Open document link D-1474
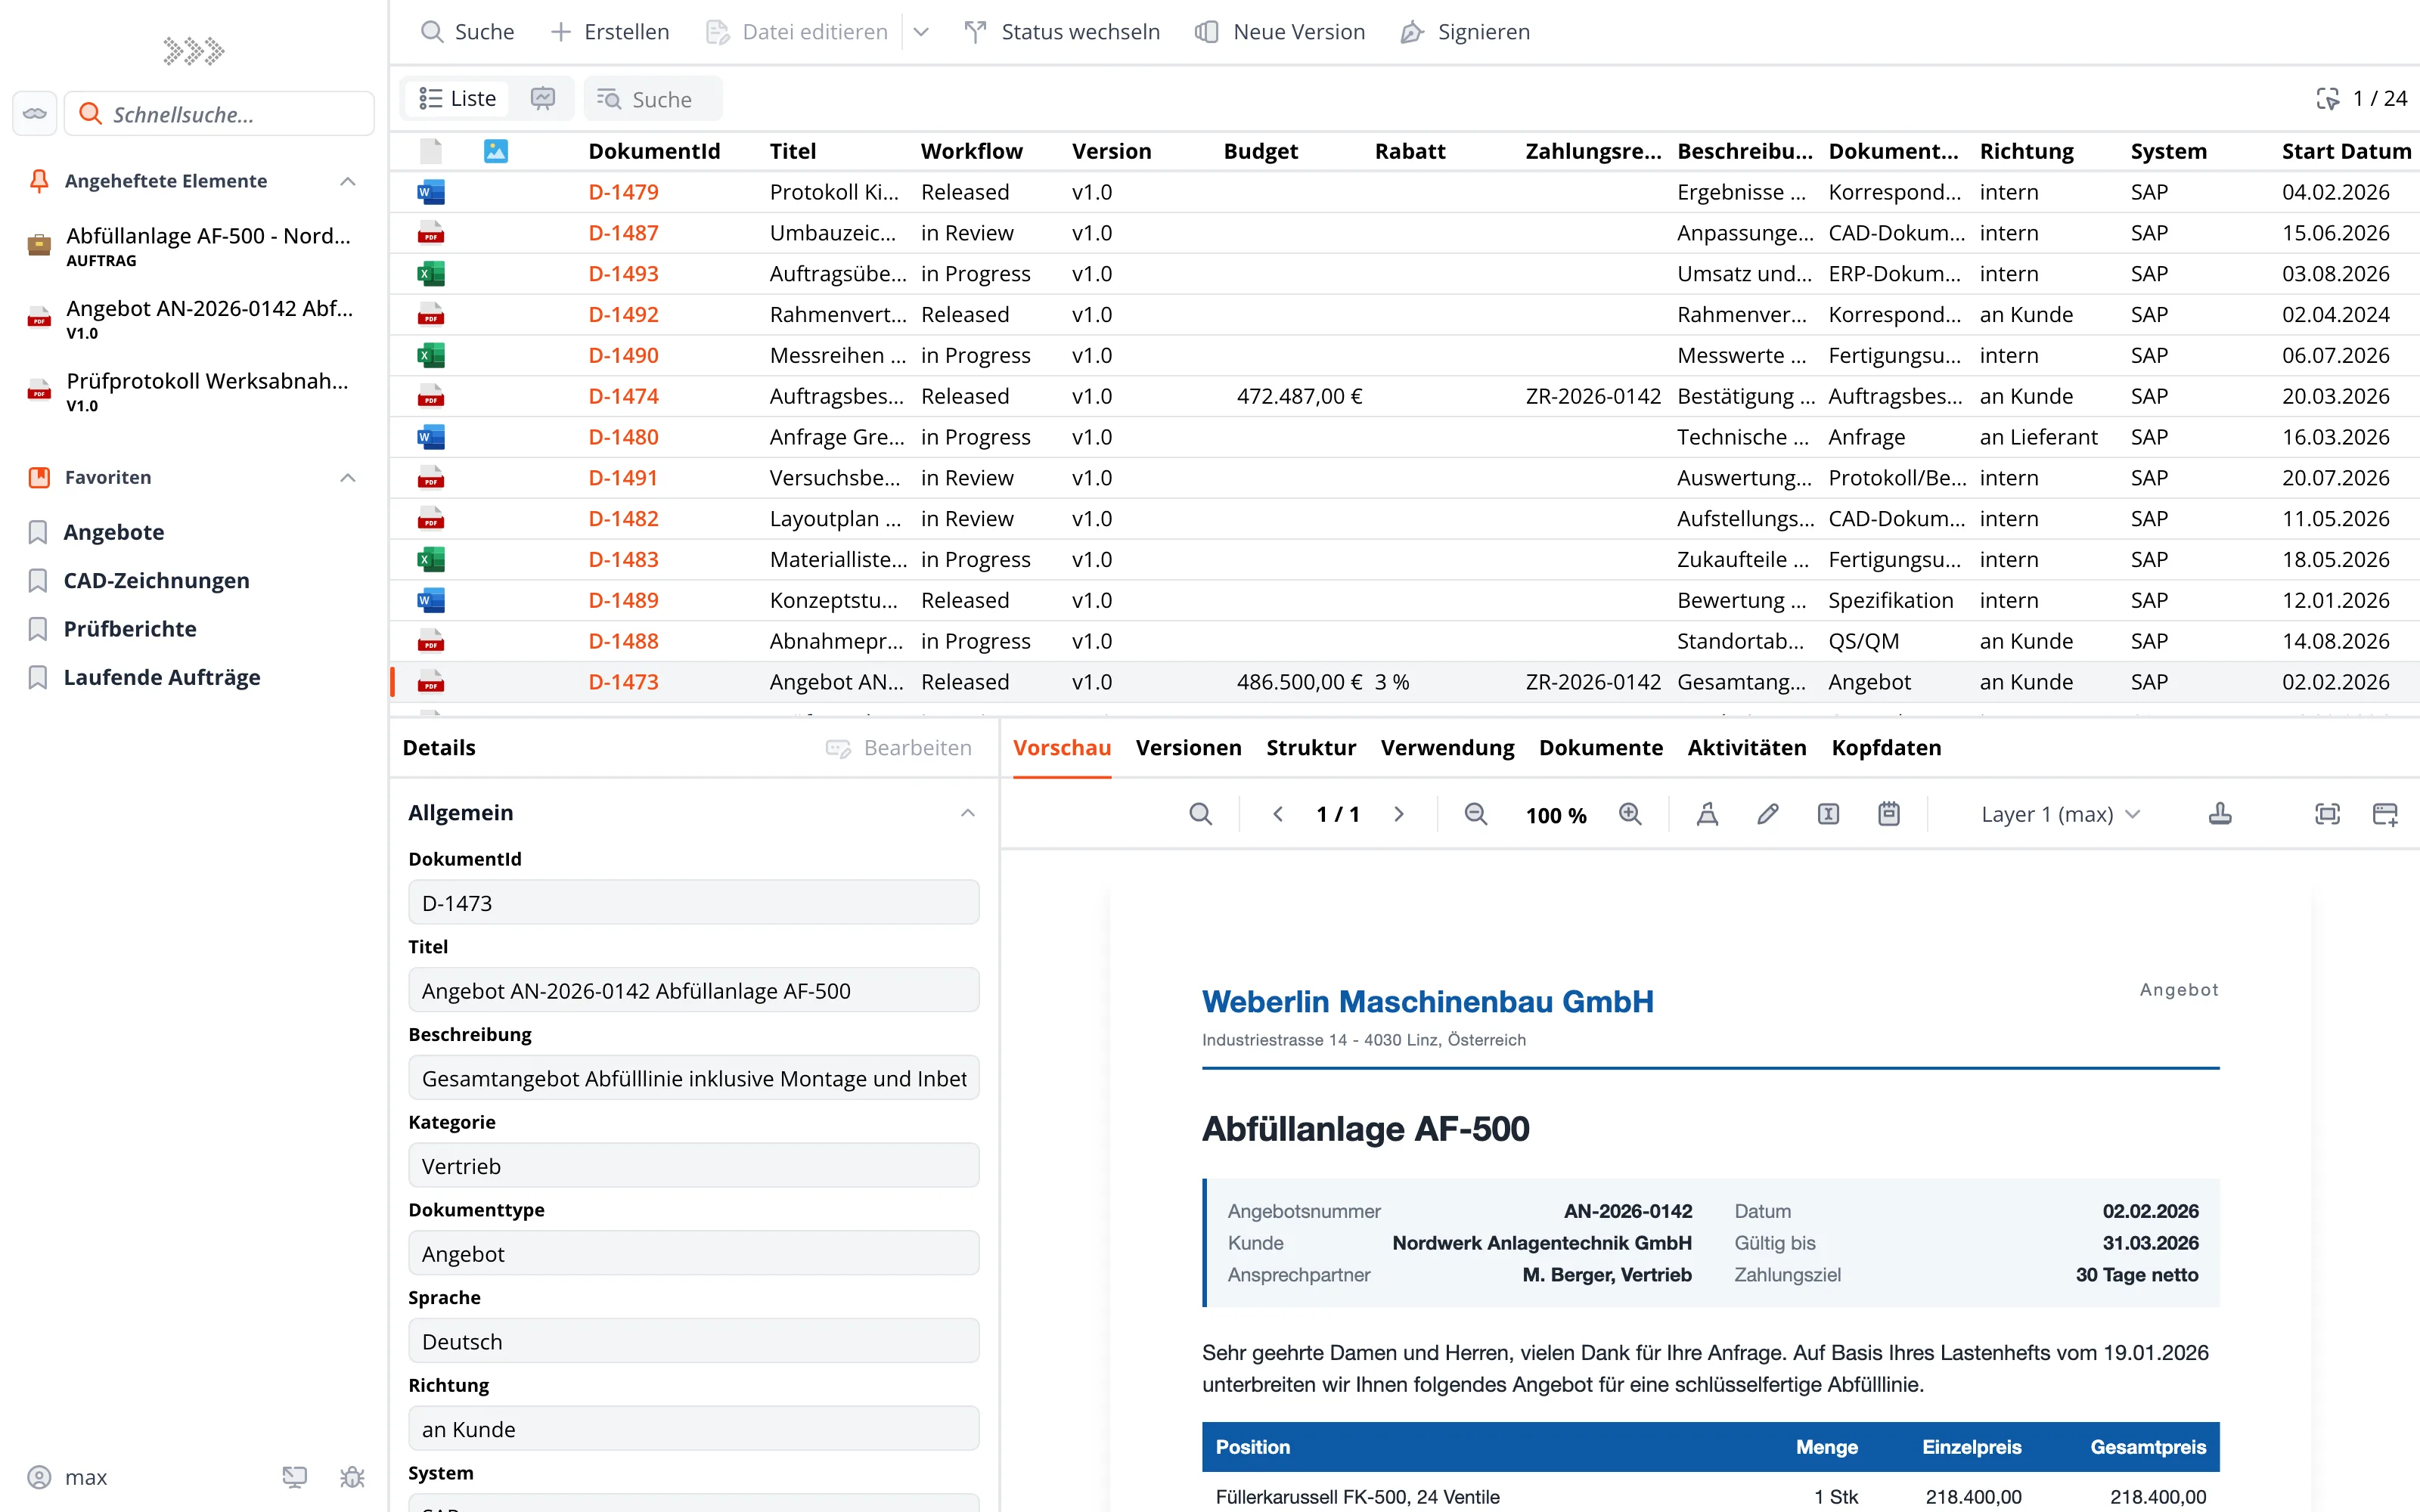 [x=623, y=396]
